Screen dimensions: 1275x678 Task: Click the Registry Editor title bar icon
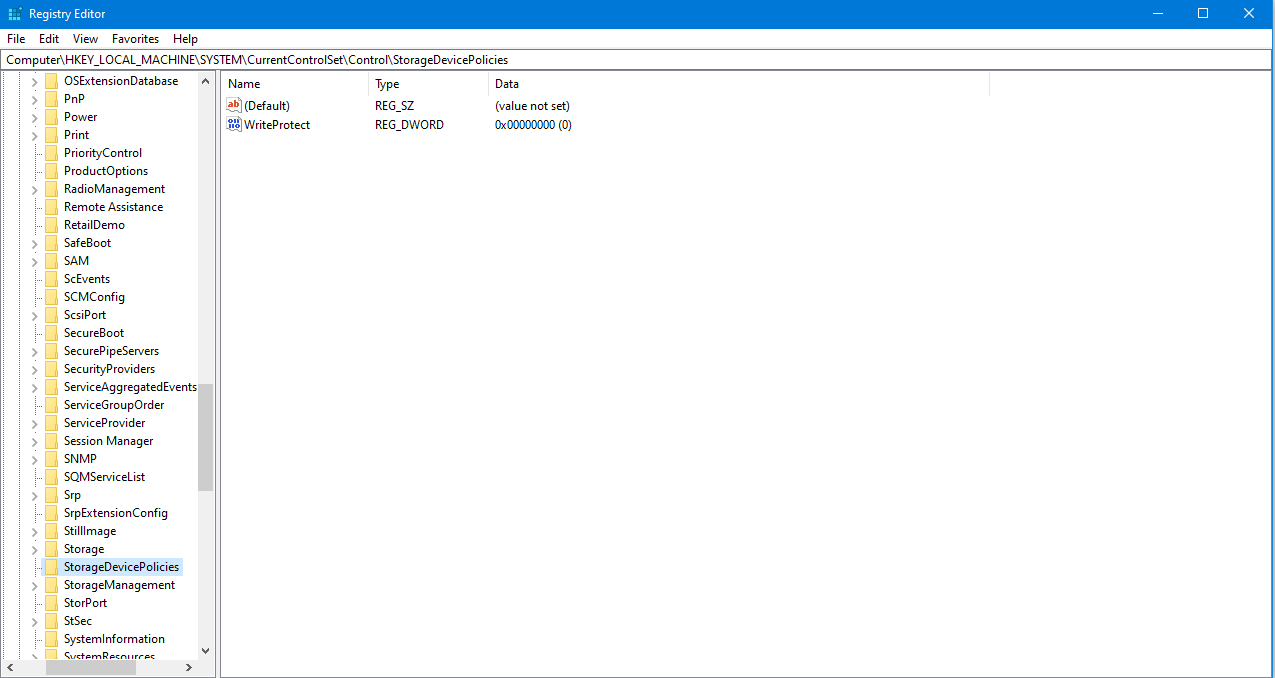point(15,13)
